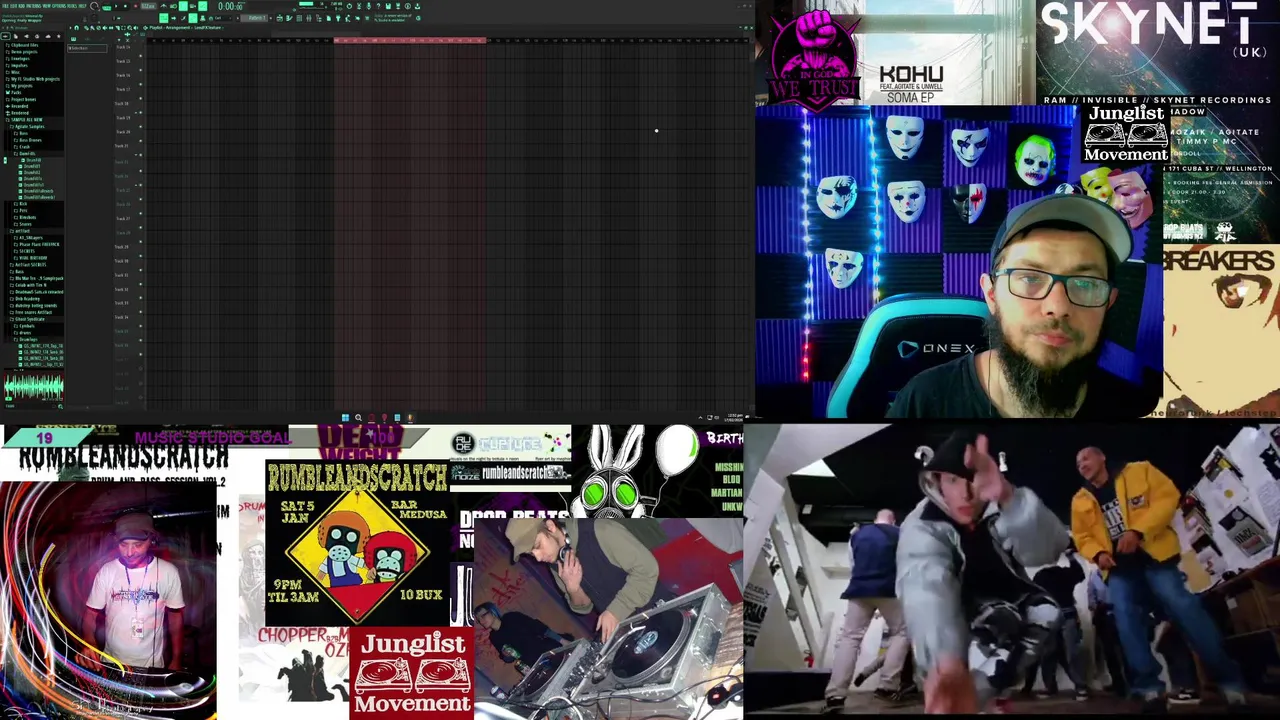
Task: Toggle typing keyboard to piano icon
Action: (x=163, y=18)
